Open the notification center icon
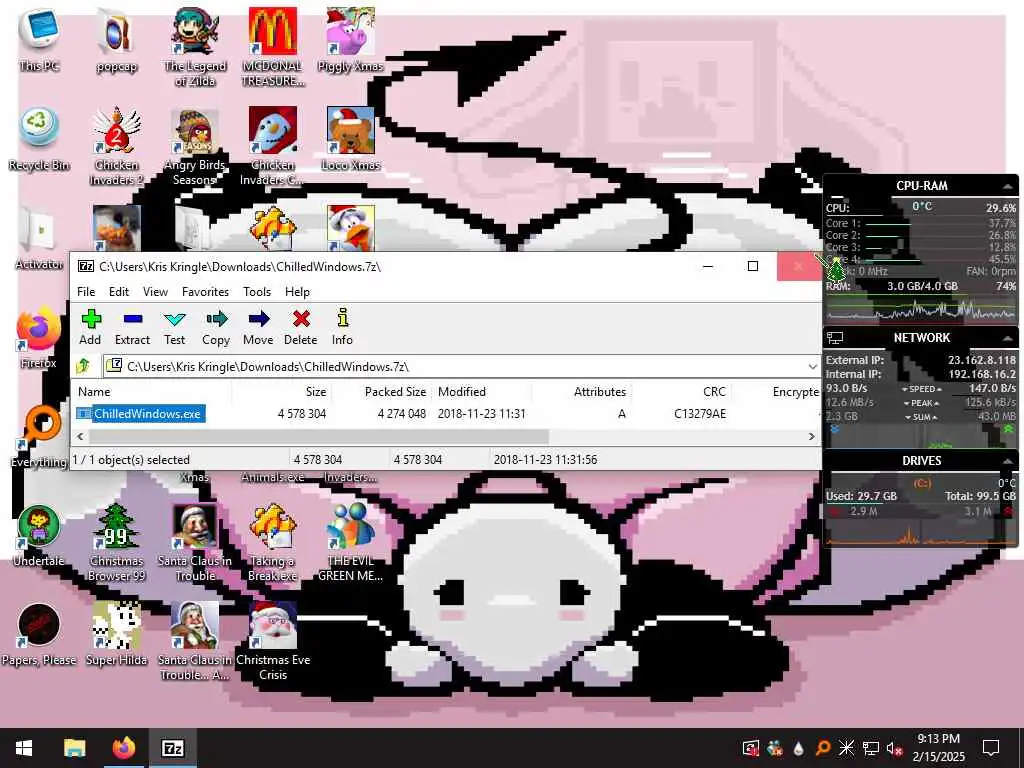Image resolution: width=1024 pixels, height=768 pixels. pos(991,748)
